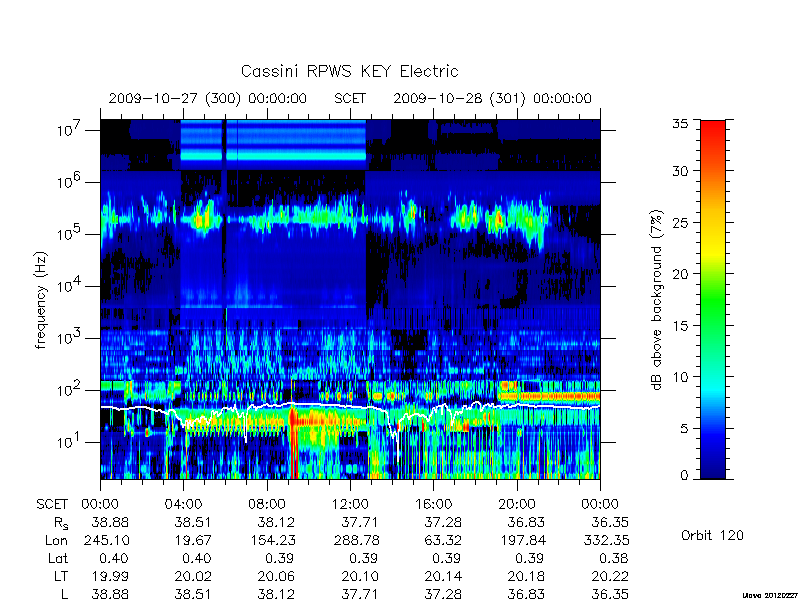Click the 'SCET' label in the top header

(x=350, y=98)
